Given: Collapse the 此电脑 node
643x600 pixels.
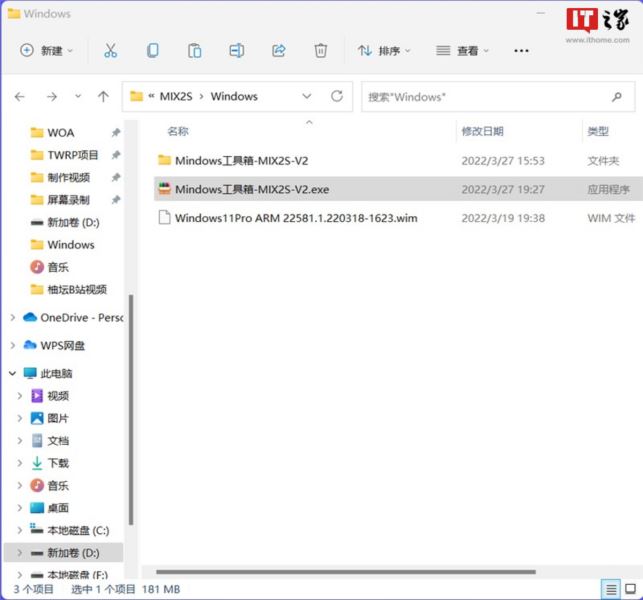Looking at the screenshot, I should point(13,373).
